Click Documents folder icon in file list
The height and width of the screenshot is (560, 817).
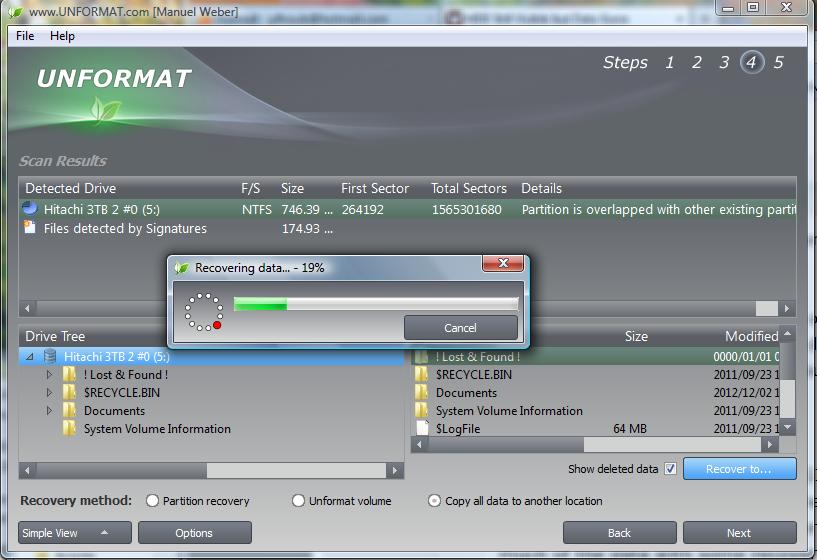pos(422,392)
